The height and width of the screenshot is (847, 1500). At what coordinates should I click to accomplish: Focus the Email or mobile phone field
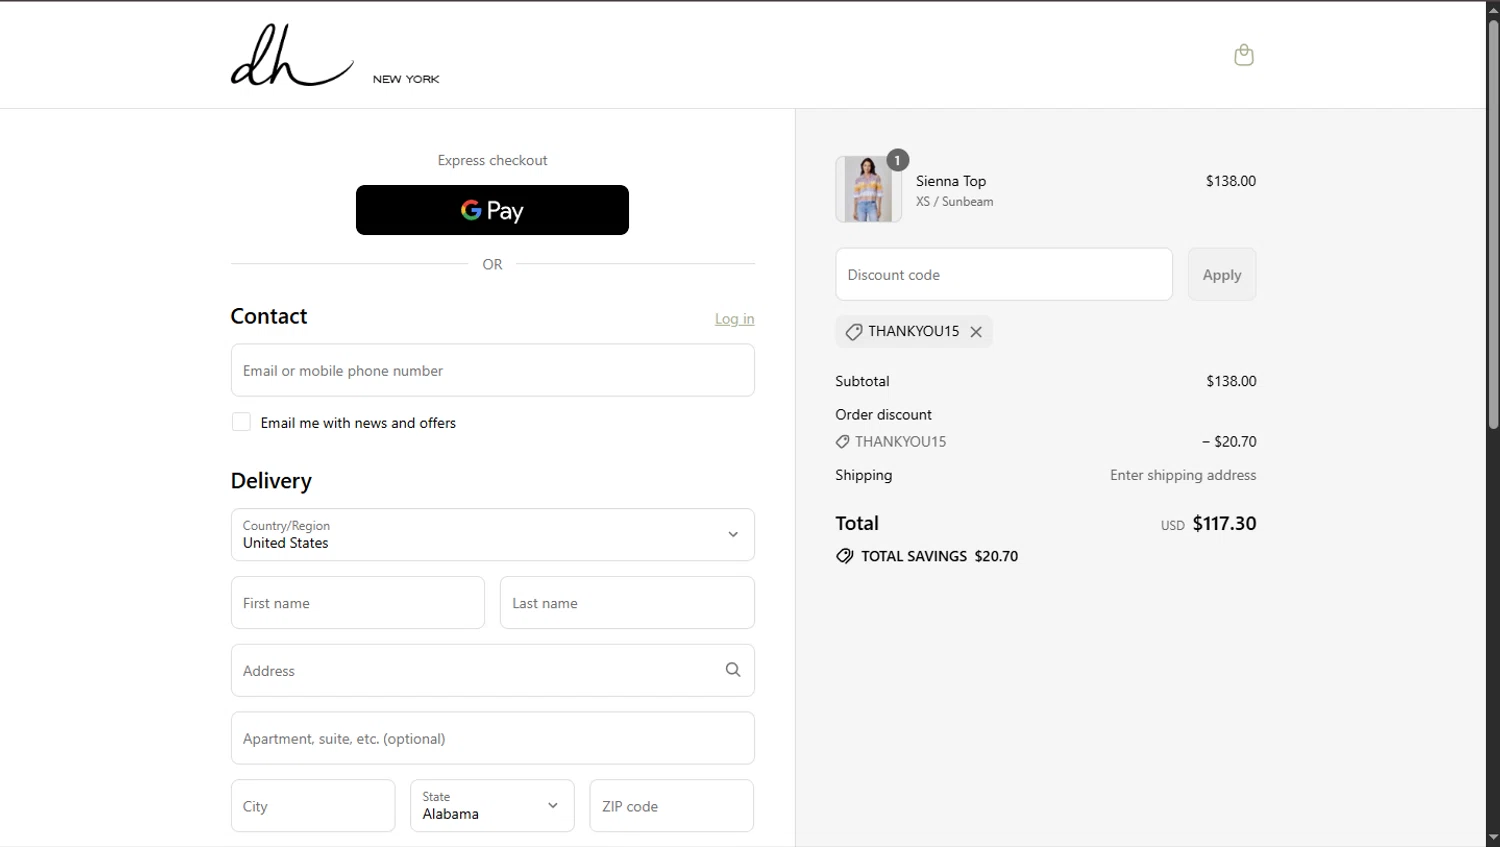point(492,371)
